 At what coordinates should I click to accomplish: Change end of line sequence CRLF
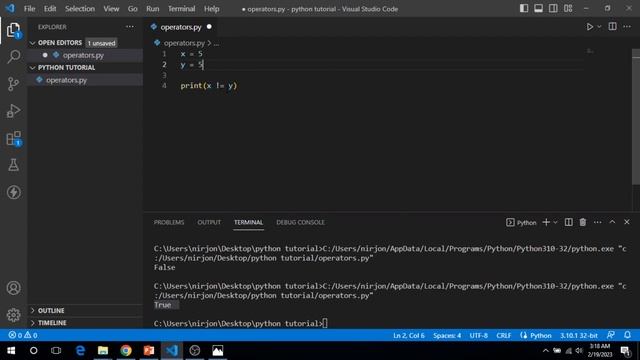503,335
